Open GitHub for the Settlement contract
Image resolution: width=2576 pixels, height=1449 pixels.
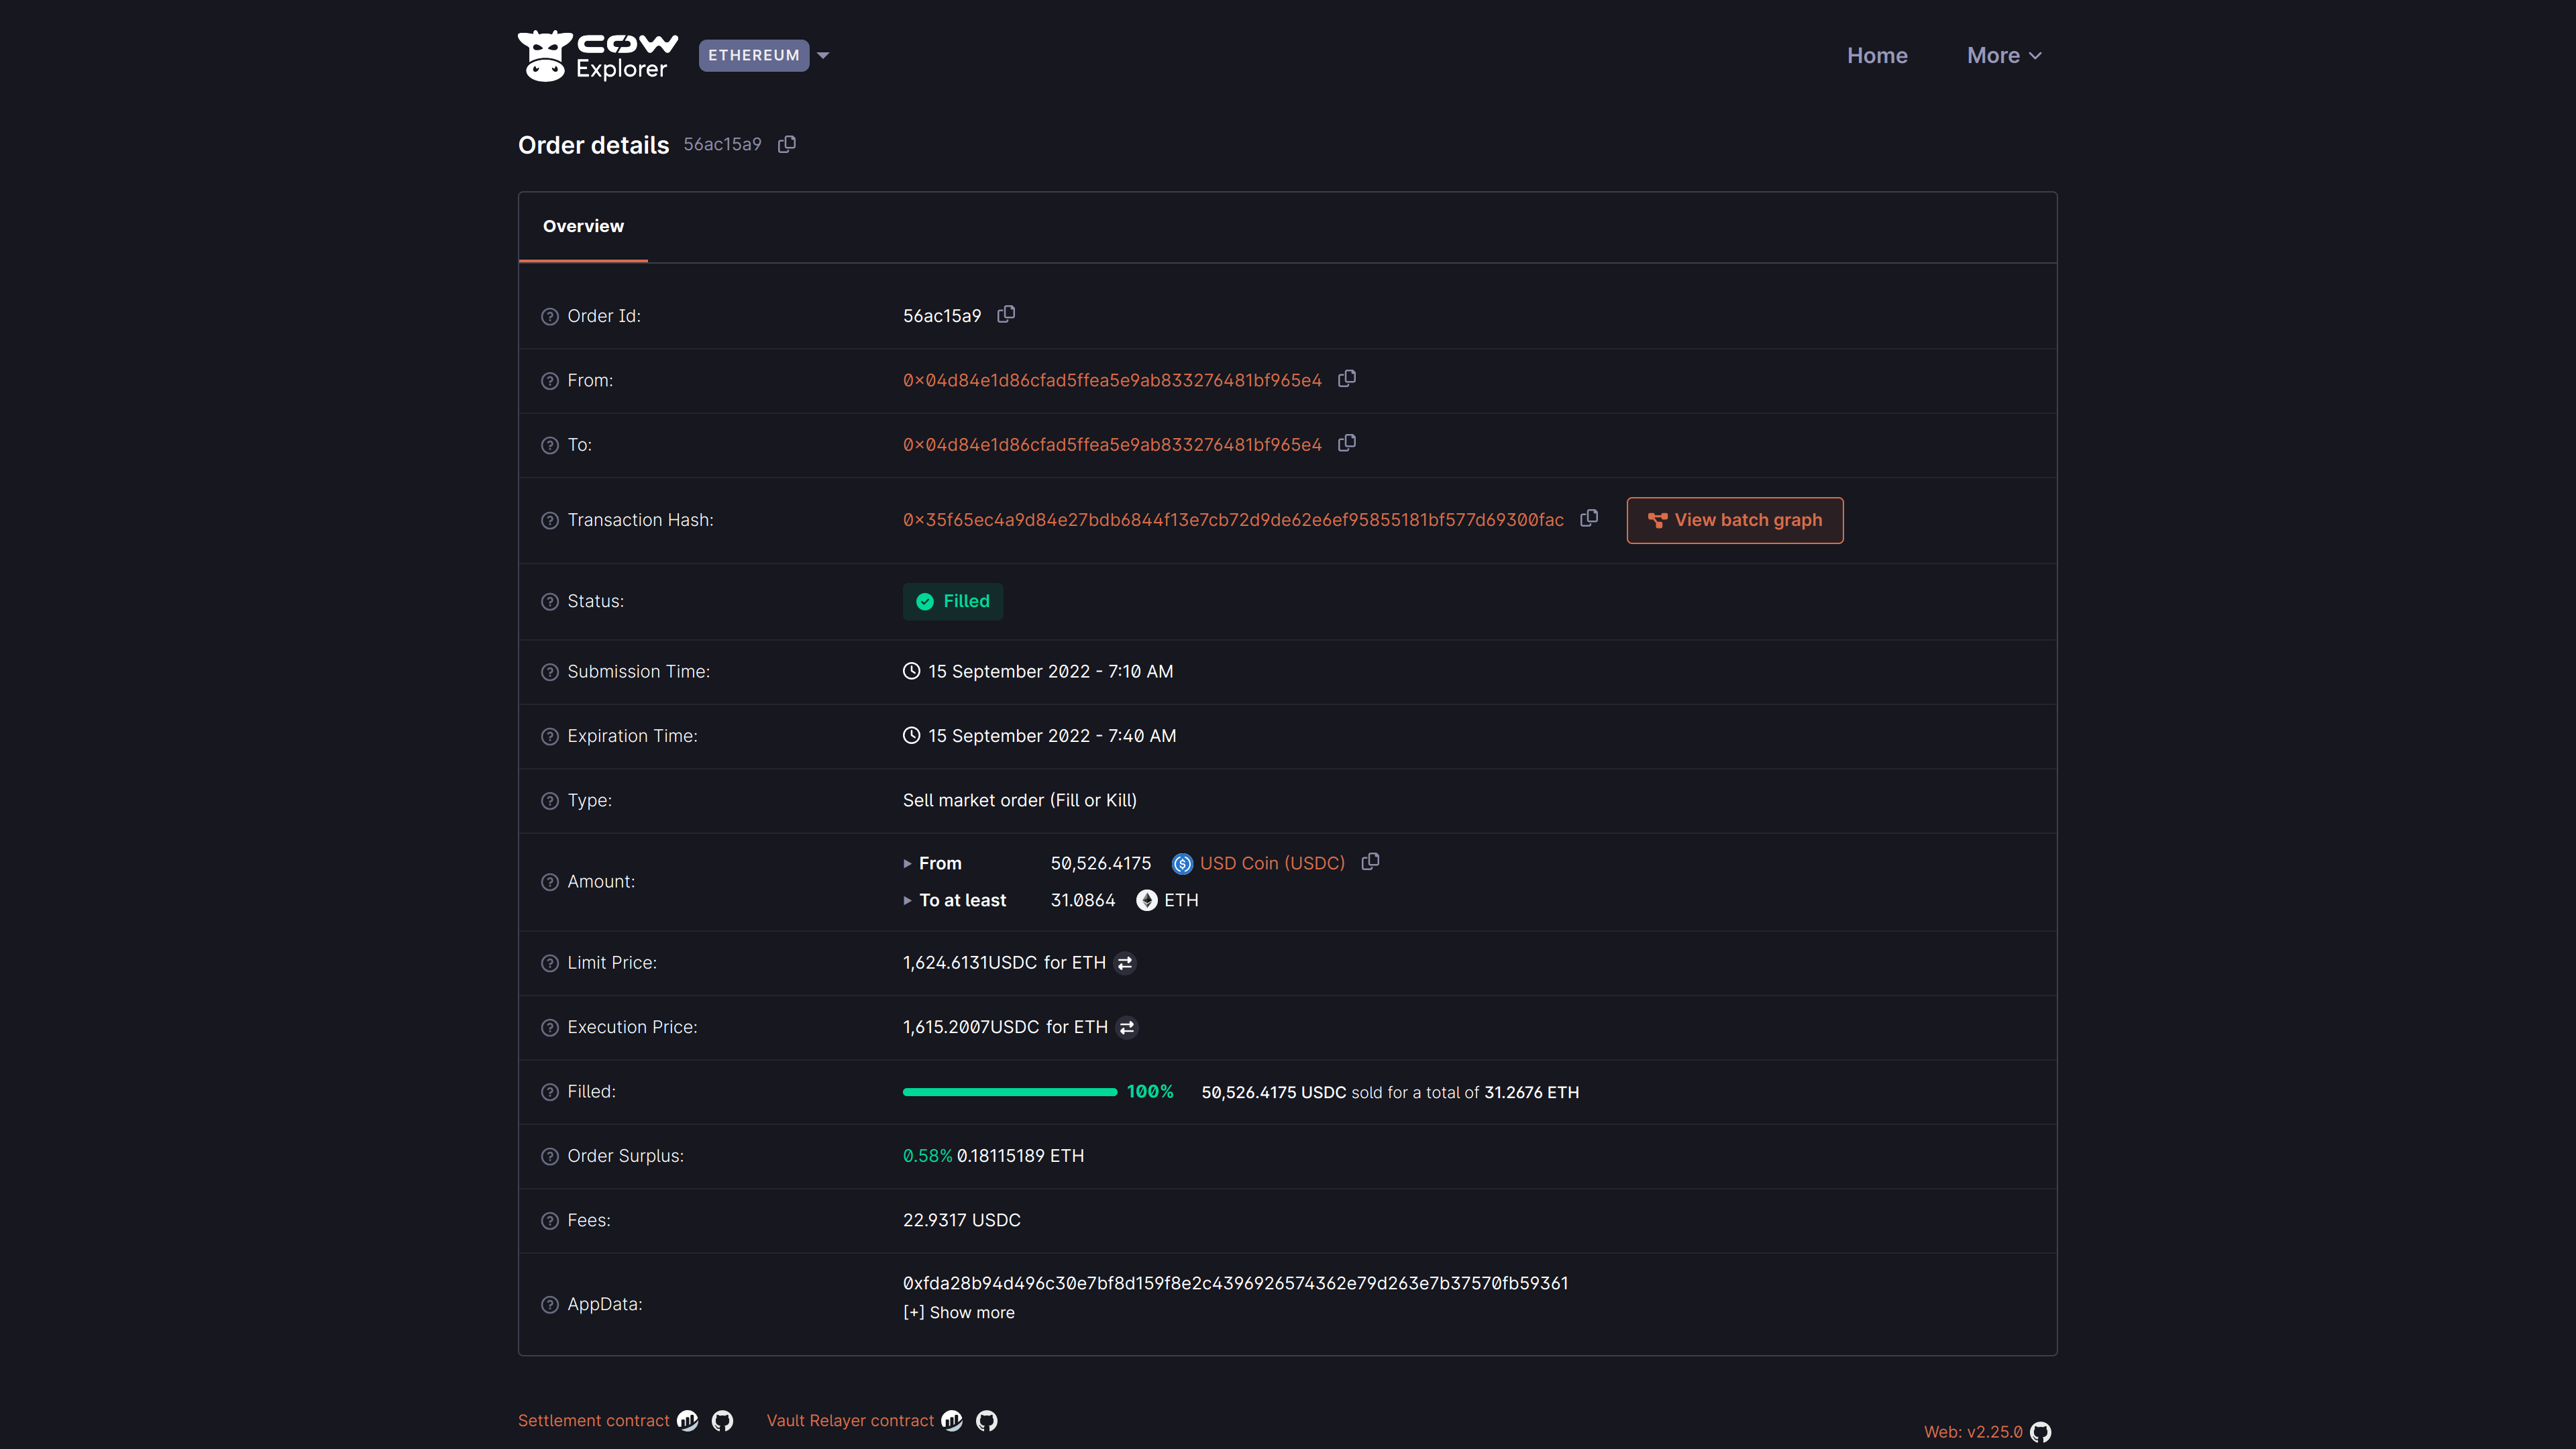722,1420
